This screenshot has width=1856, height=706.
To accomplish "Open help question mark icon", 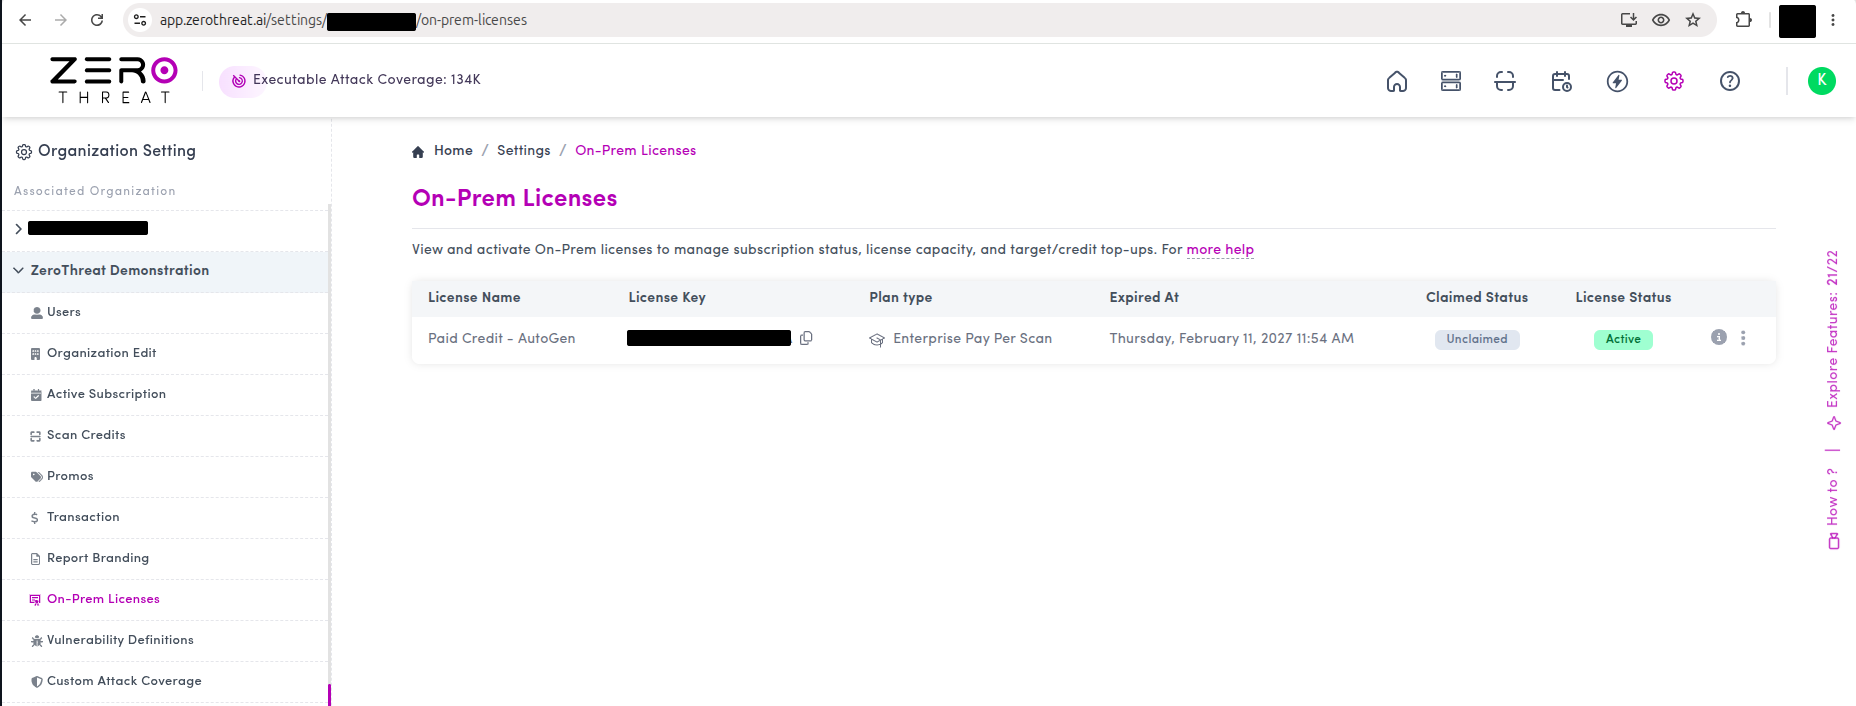I will click(x=1730, y=81).
